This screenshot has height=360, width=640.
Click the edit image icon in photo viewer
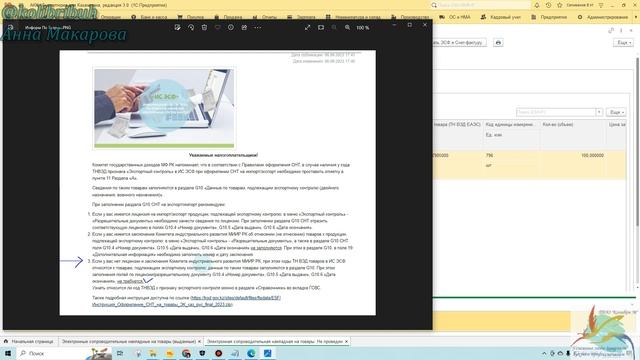tap(177, 27)
